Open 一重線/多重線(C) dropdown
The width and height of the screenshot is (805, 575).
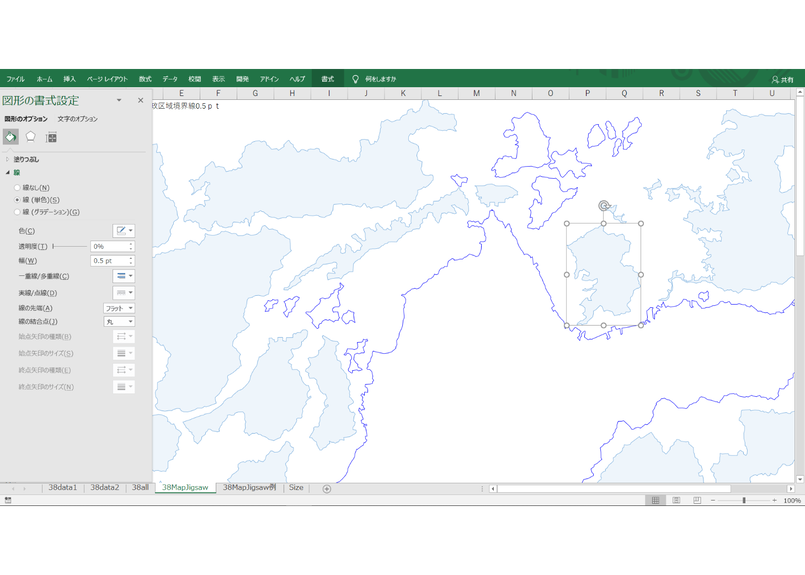124,276
